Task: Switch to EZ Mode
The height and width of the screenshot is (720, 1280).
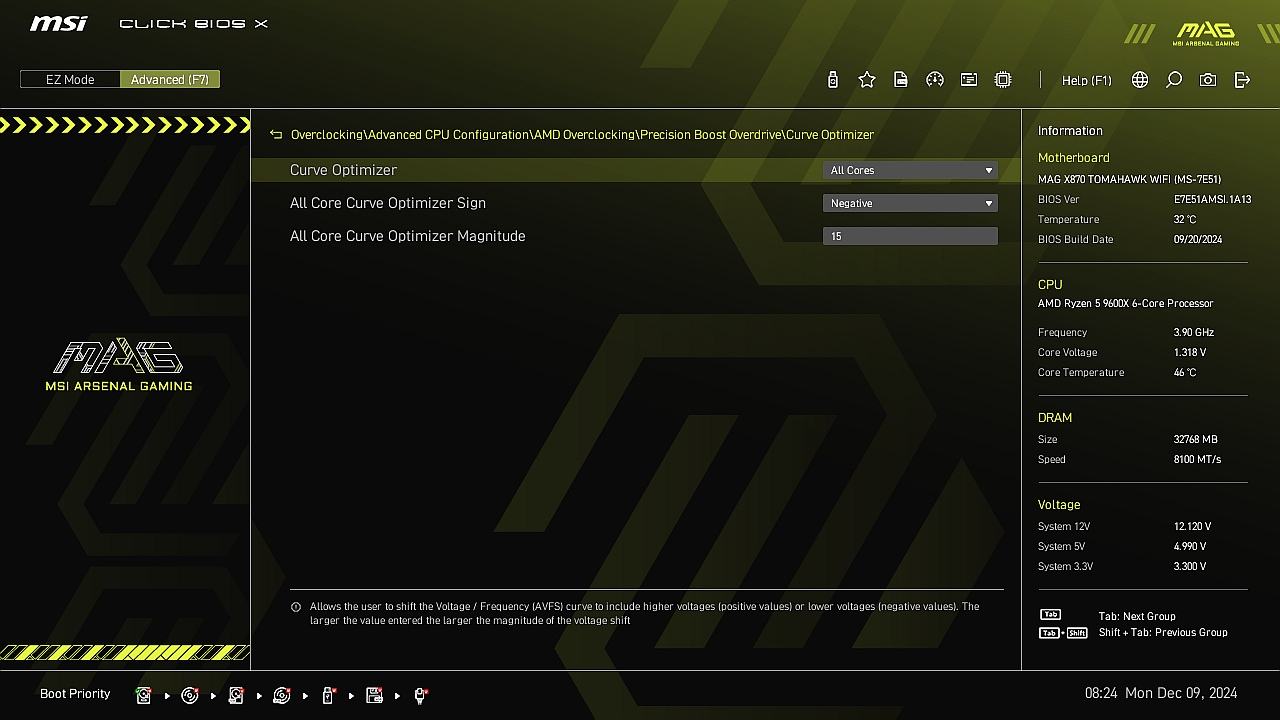Action: (x=70, y=79)
